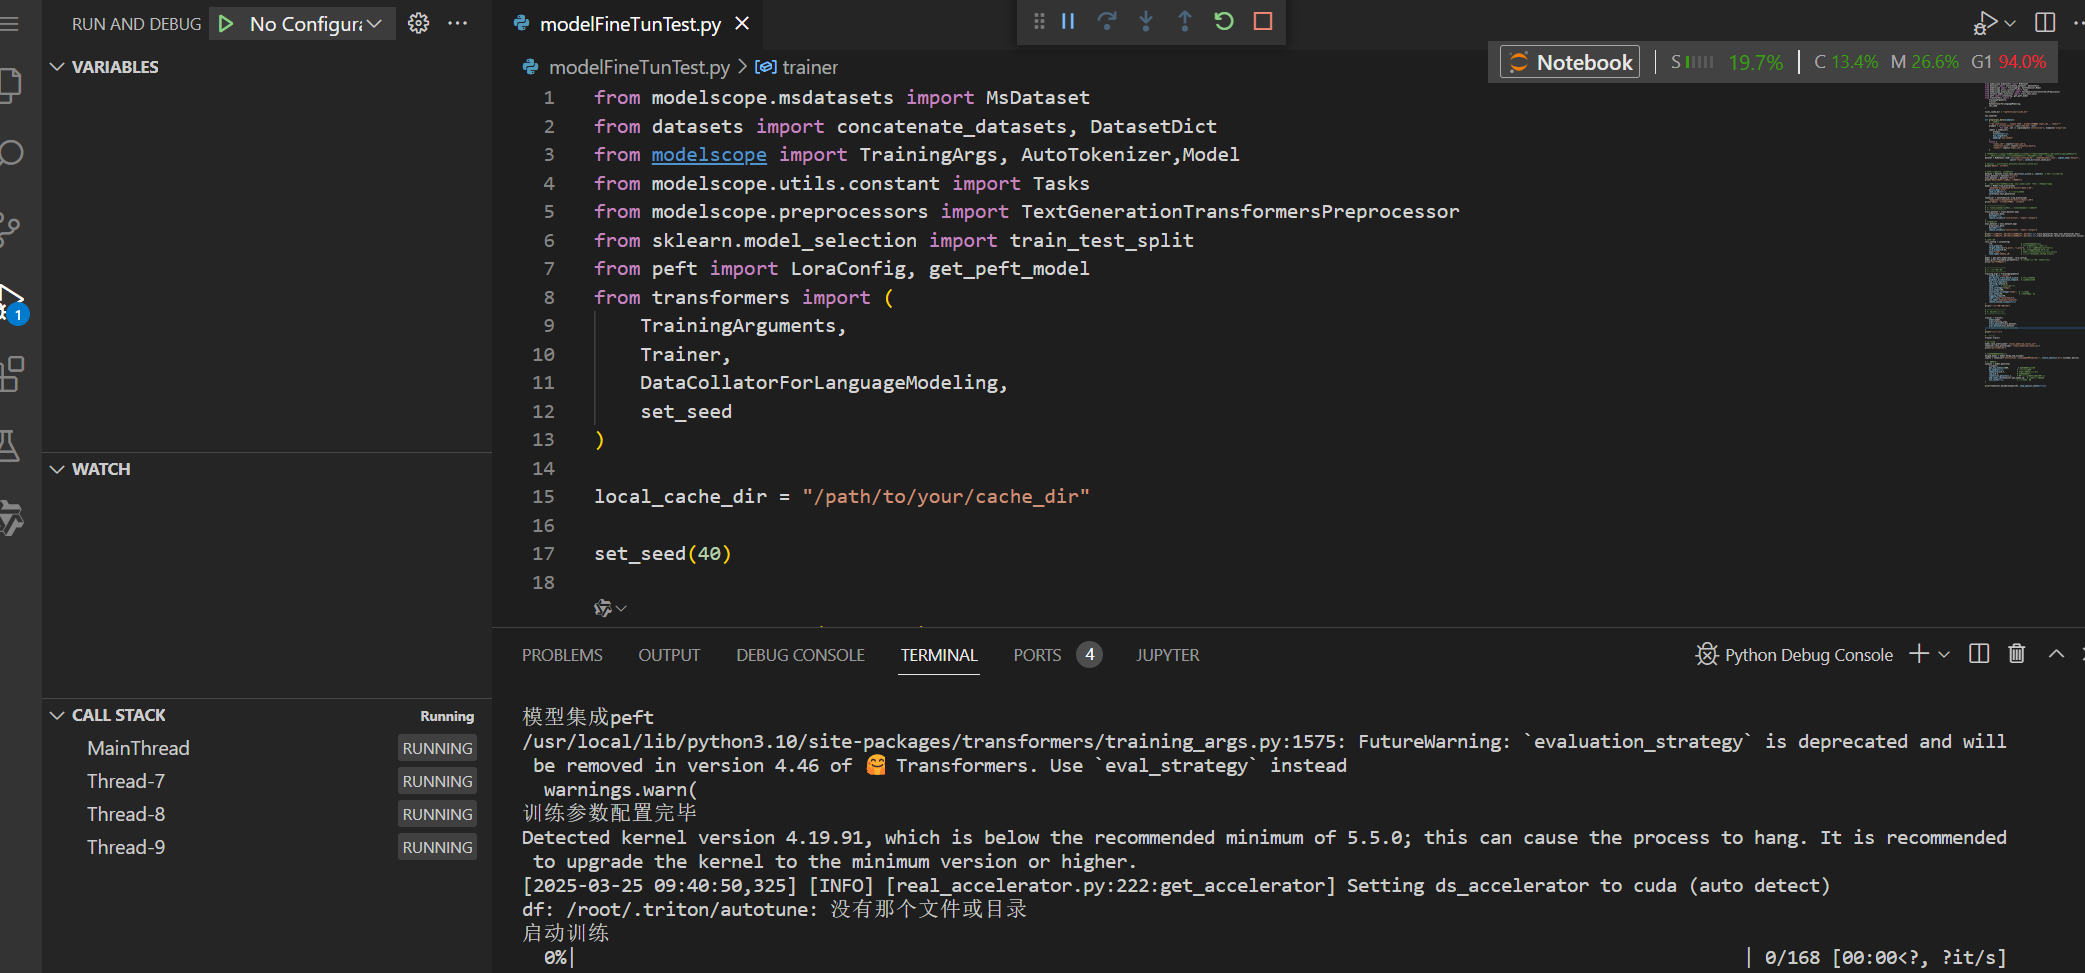The image size is (2085, 973).
Task: Click memory usage 26.6% indicator
Action: point(1924,62)
